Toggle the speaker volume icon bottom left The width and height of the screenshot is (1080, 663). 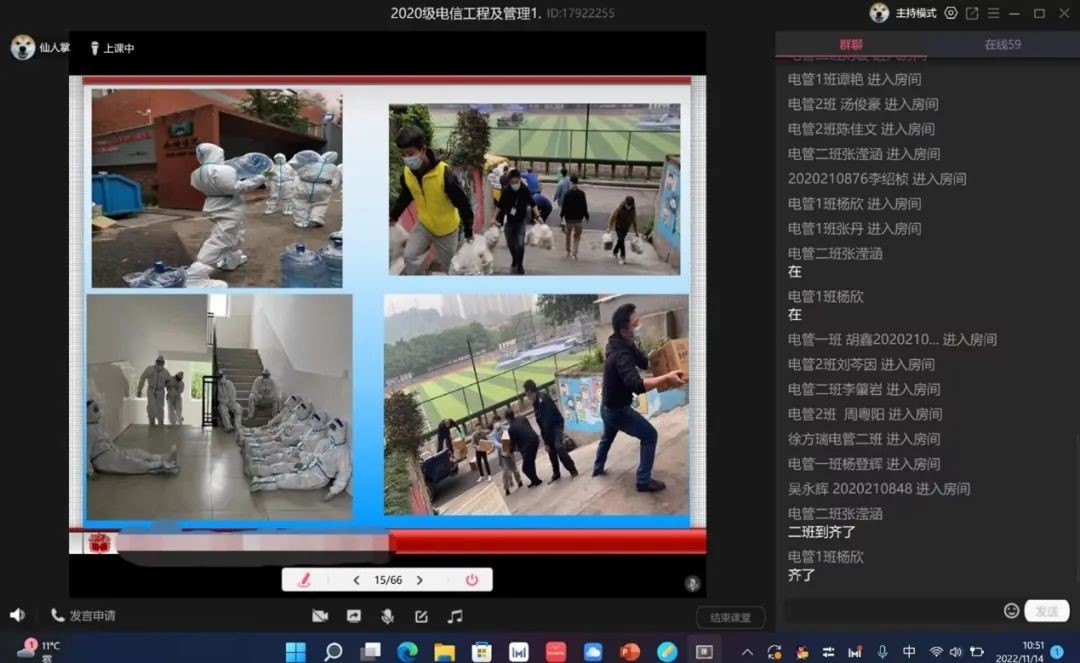point(17,615)
